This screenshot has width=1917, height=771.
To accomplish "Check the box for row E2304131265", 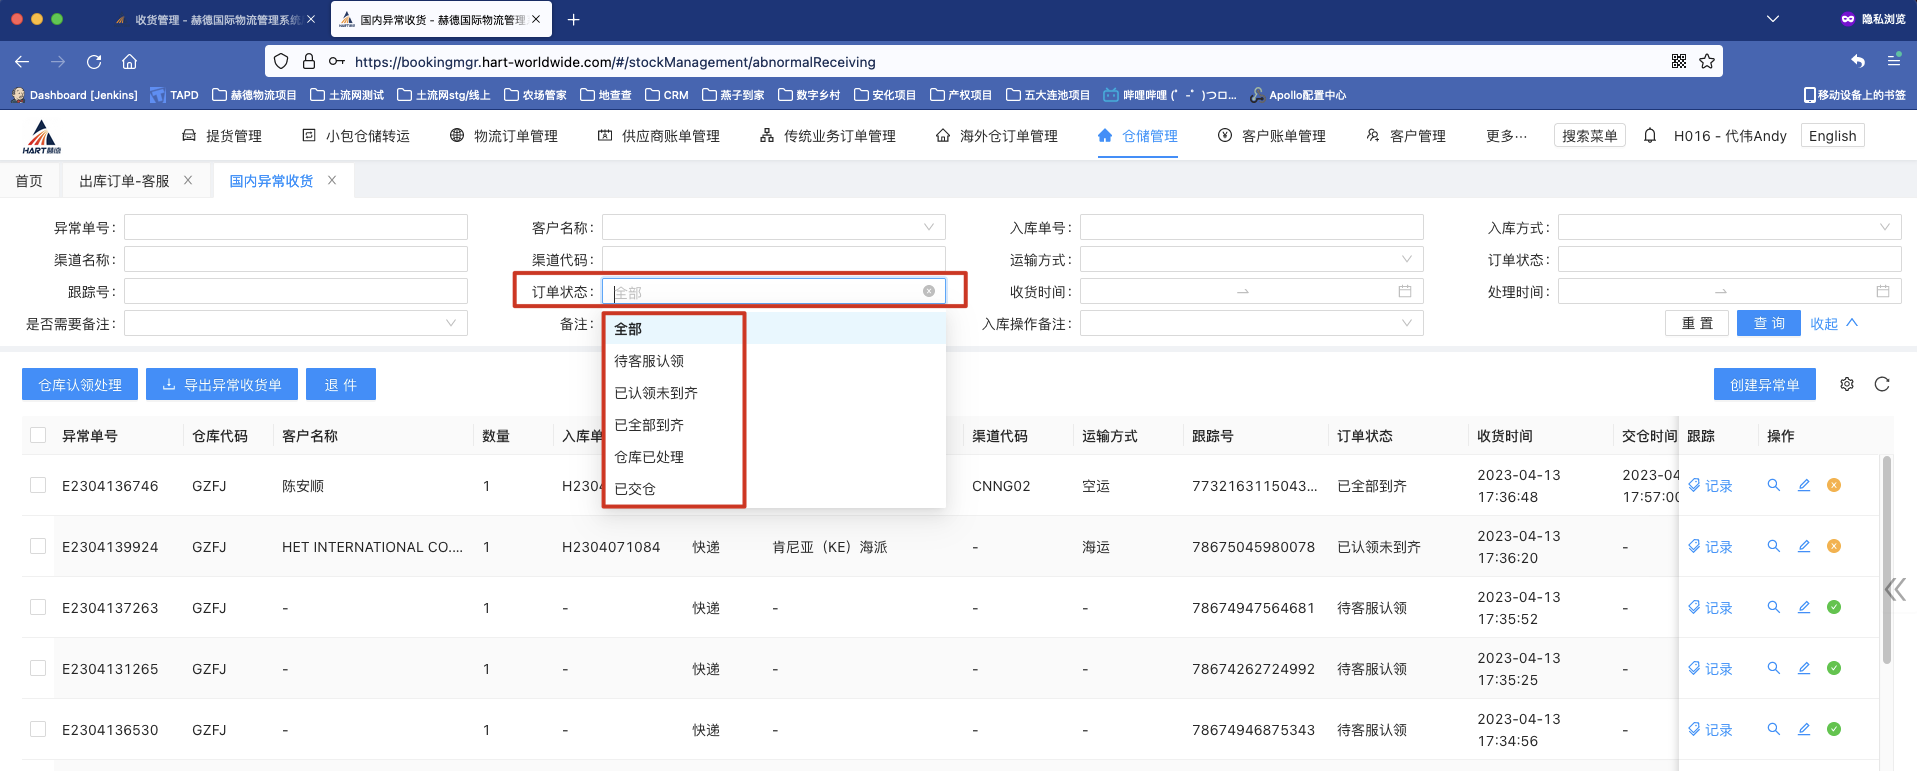I will pos(38,669).
